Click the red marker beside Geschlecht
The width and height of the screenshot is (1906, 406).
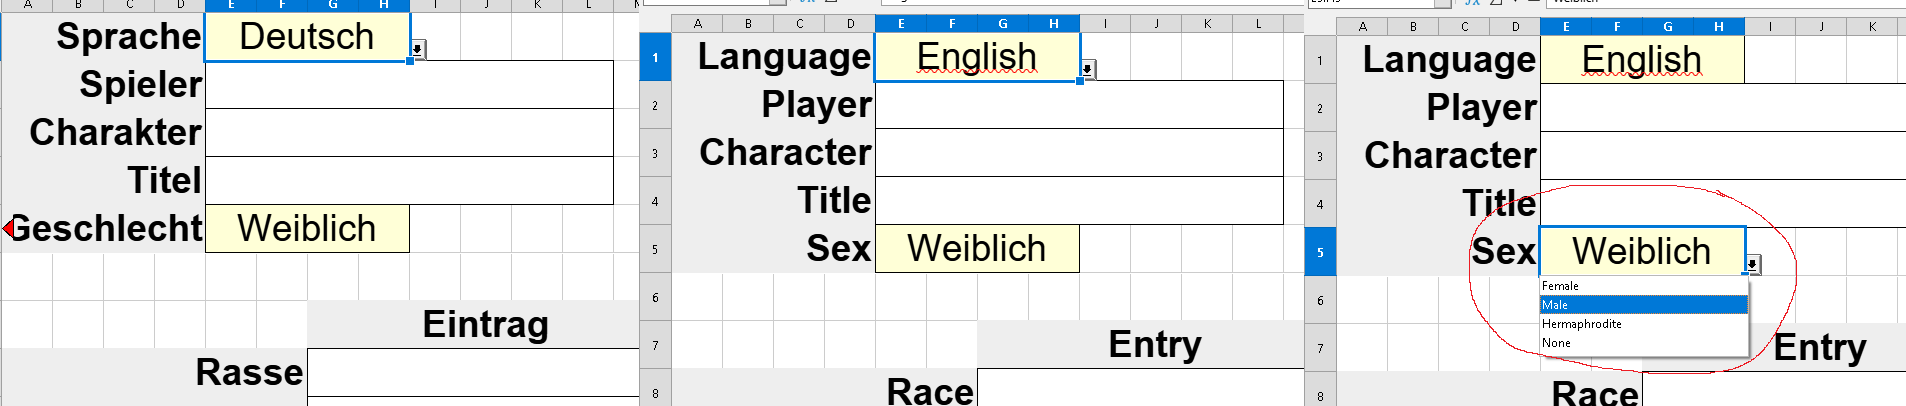pos(9,229)
